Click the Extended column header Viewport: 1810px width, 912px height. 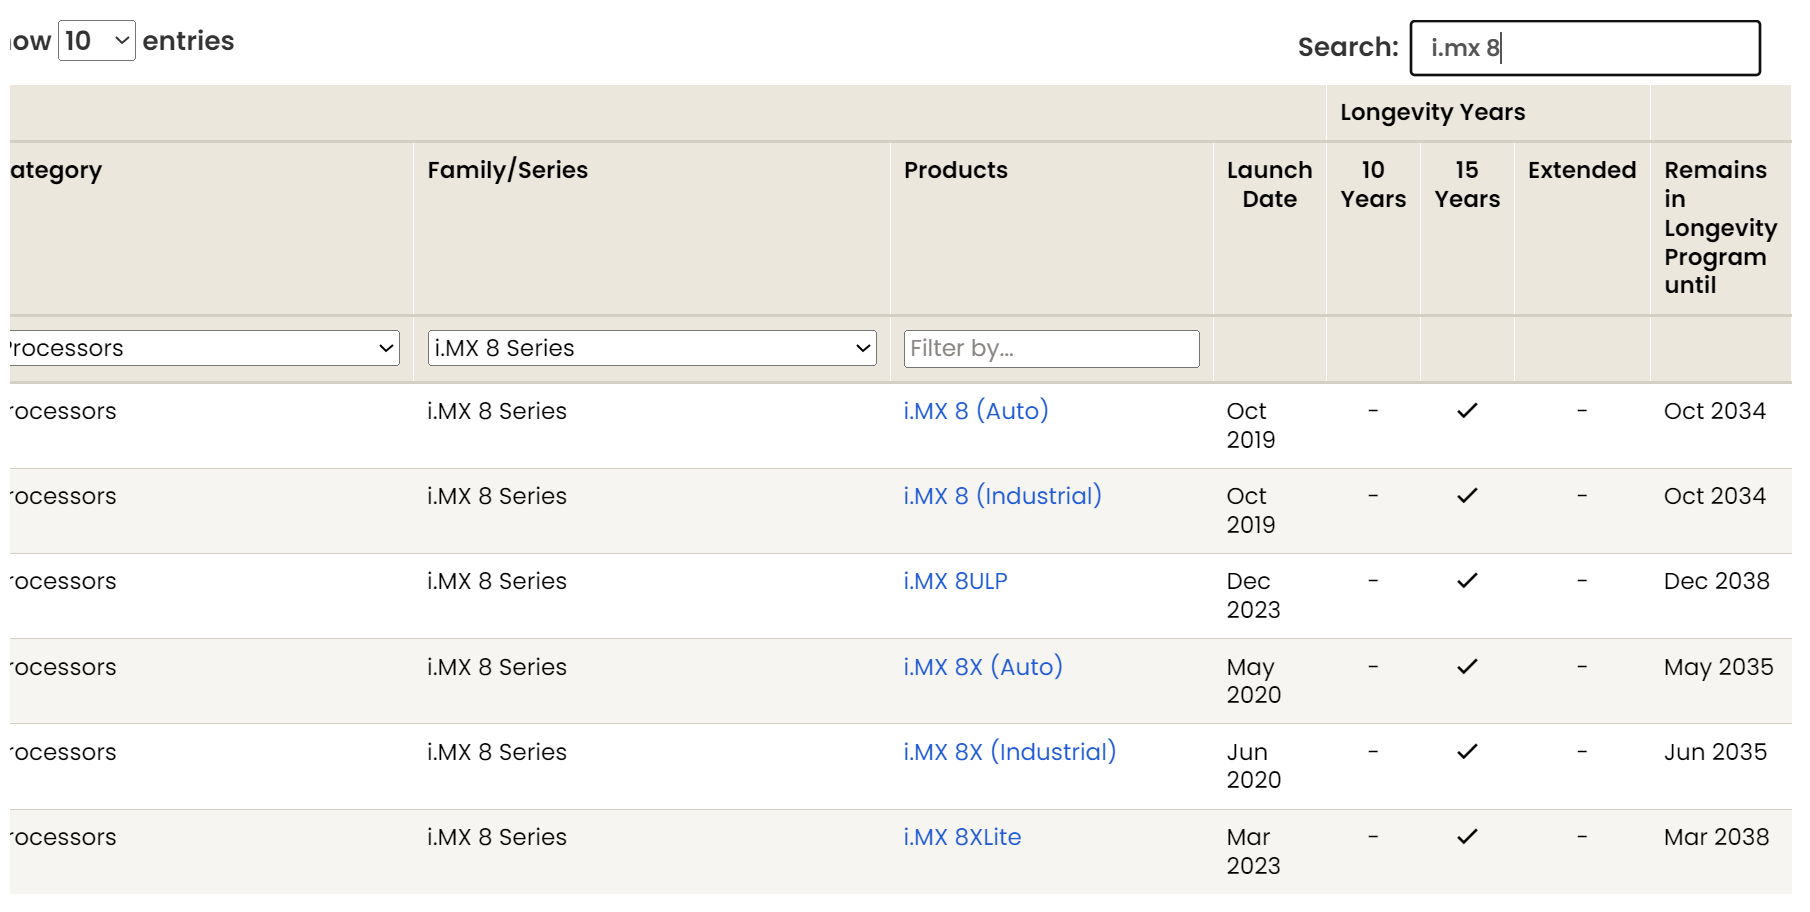click(1582, 170)
